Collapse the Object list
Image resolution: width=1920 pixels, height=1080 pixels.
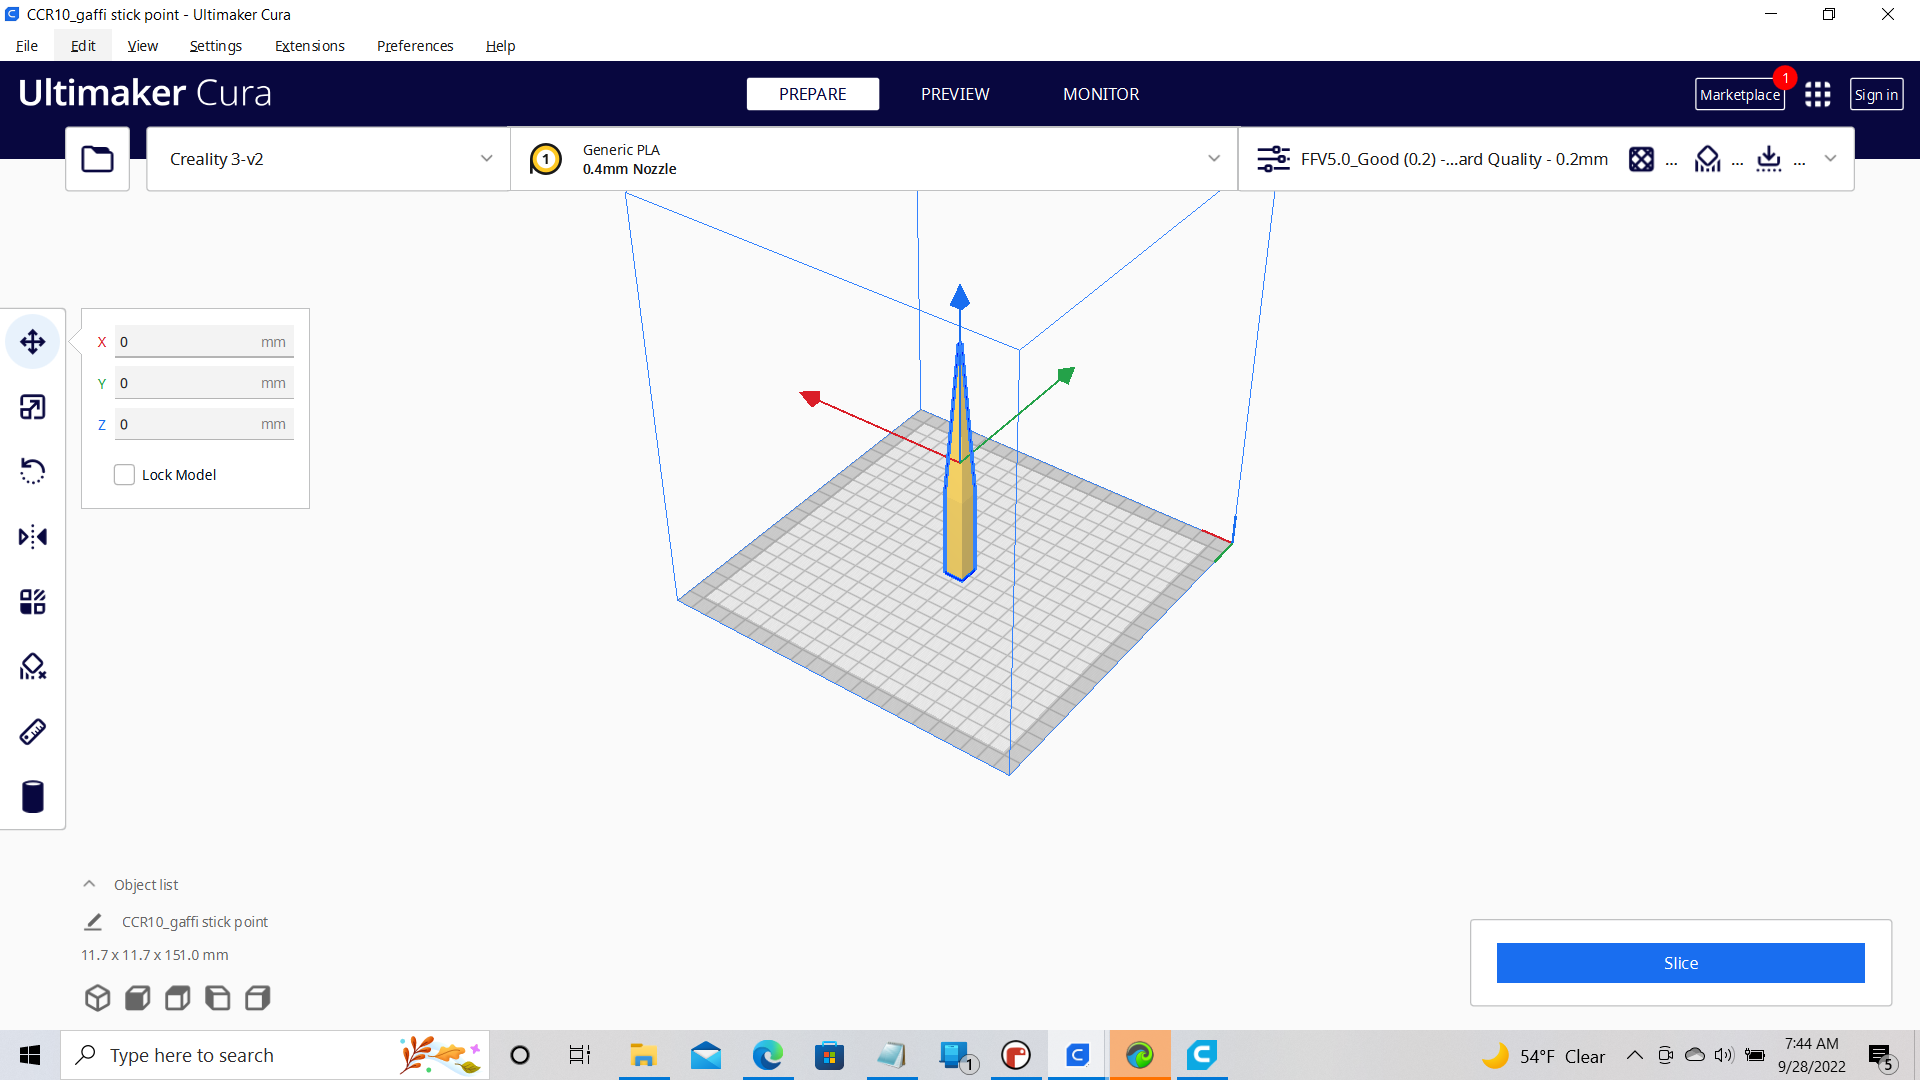(x=89, y=885)
